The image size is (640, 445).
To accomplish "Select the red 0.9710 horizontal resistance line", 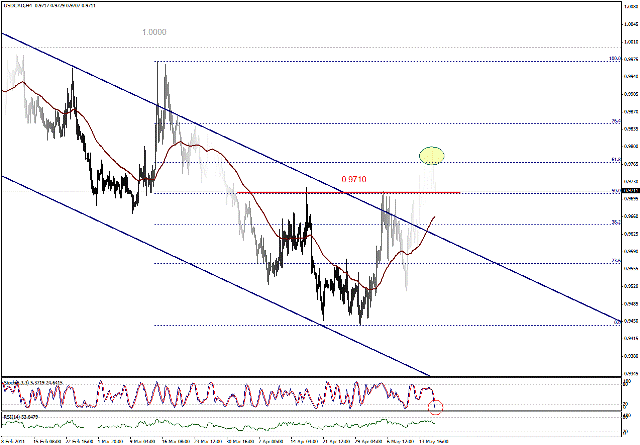I will click(300, 192).
